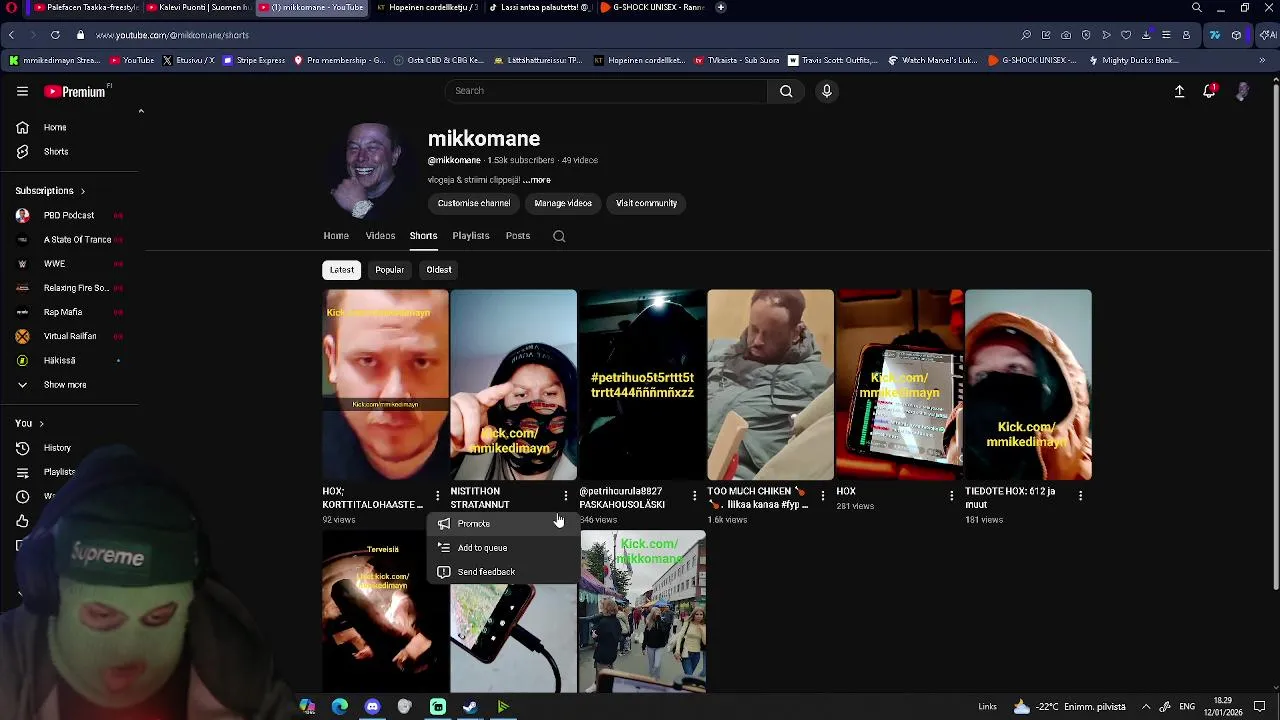Open the NISTITHON STRATANNUT short thumbnail
The height and width of the screenshot is (720, 1280).
(514, 385)
